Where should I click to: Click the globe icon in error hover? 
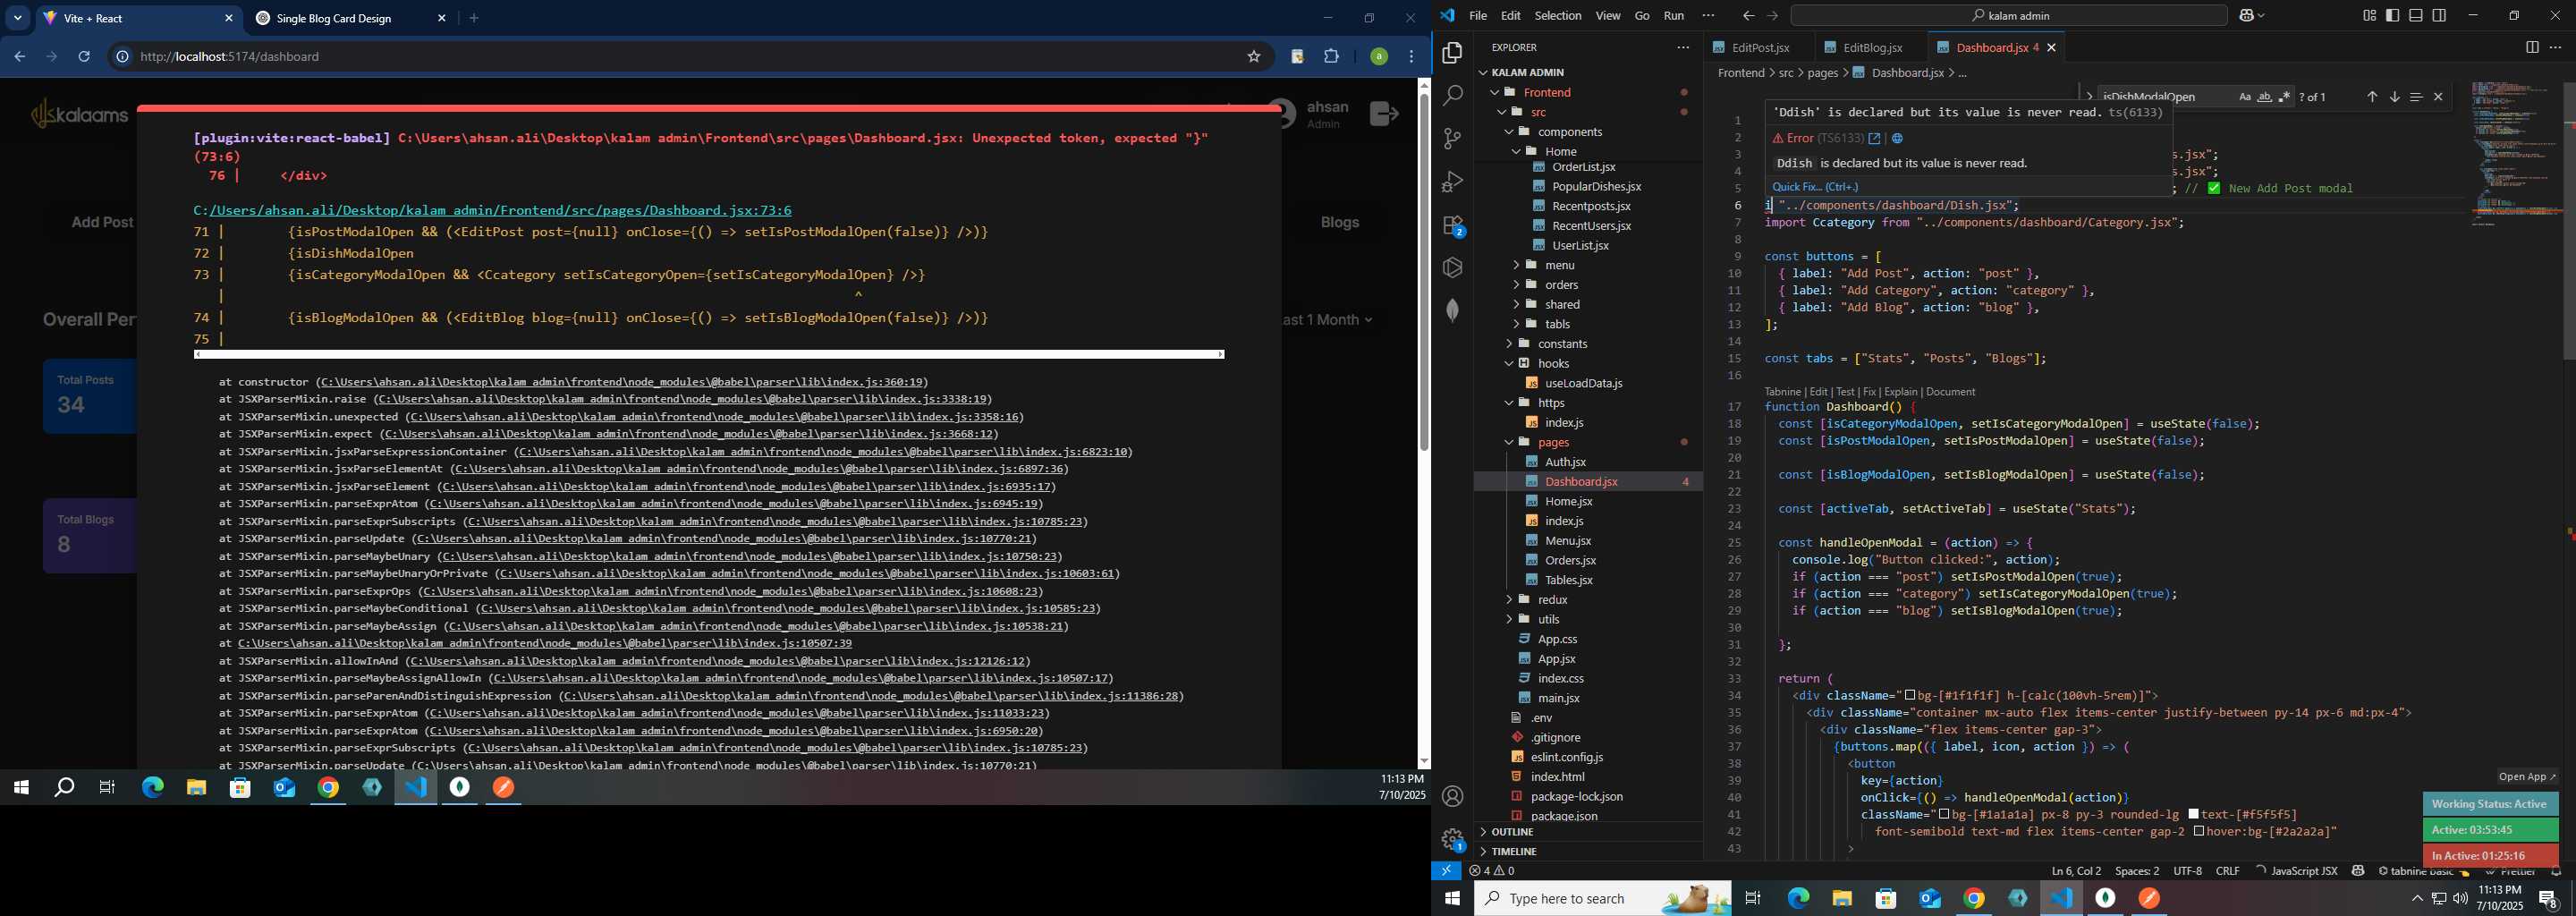point(1897,138)
